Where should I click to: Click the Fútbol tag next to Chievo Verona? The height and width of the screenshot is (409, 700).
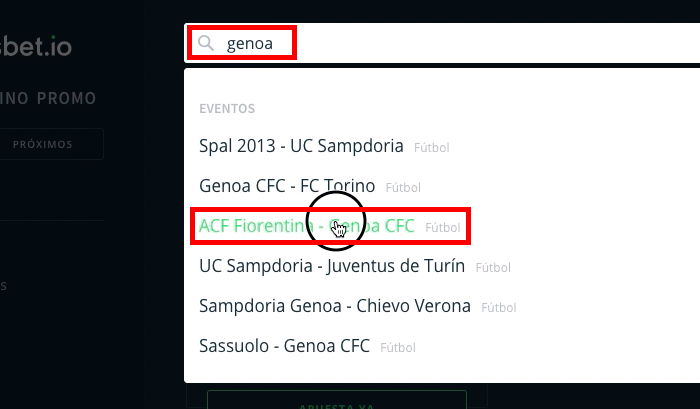(x=499, y=308)
